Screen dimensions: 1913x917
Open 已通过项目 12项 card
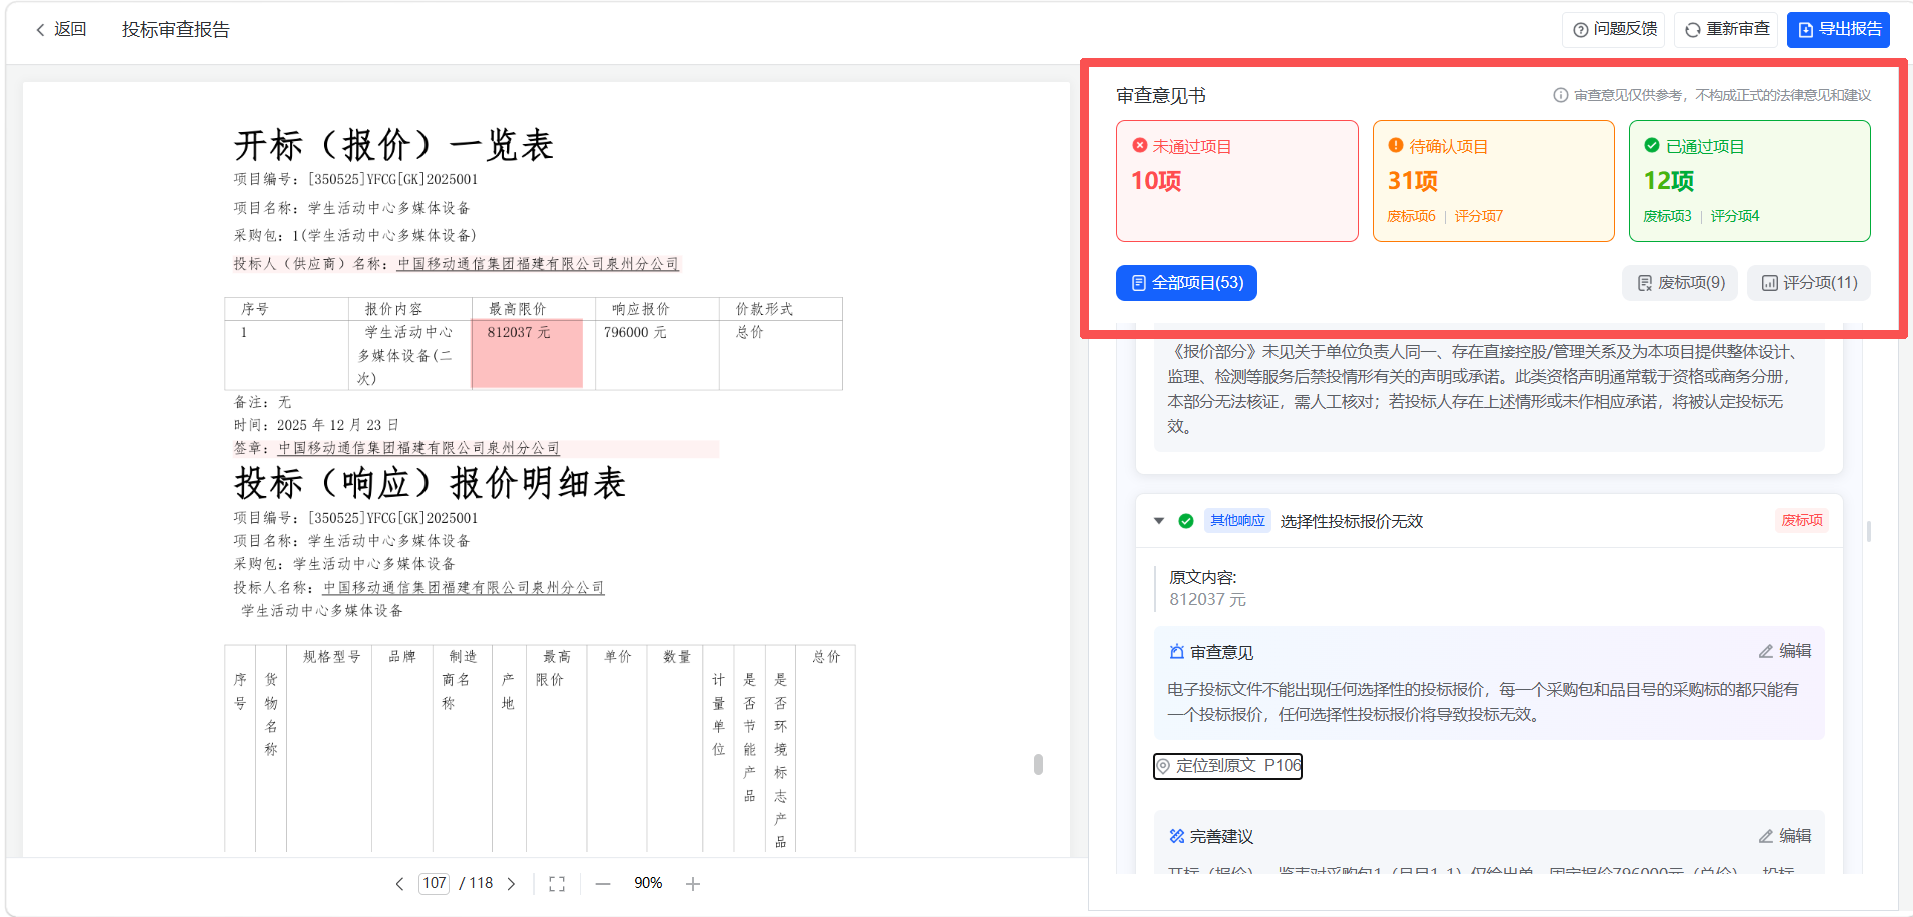1750,181
